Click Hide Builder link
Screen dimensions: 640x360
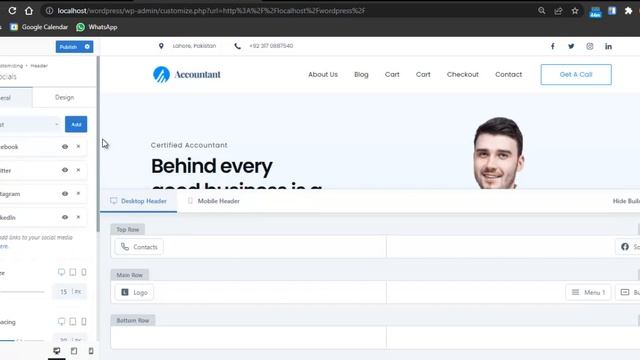pyautogui.click(x=626, y=201)
